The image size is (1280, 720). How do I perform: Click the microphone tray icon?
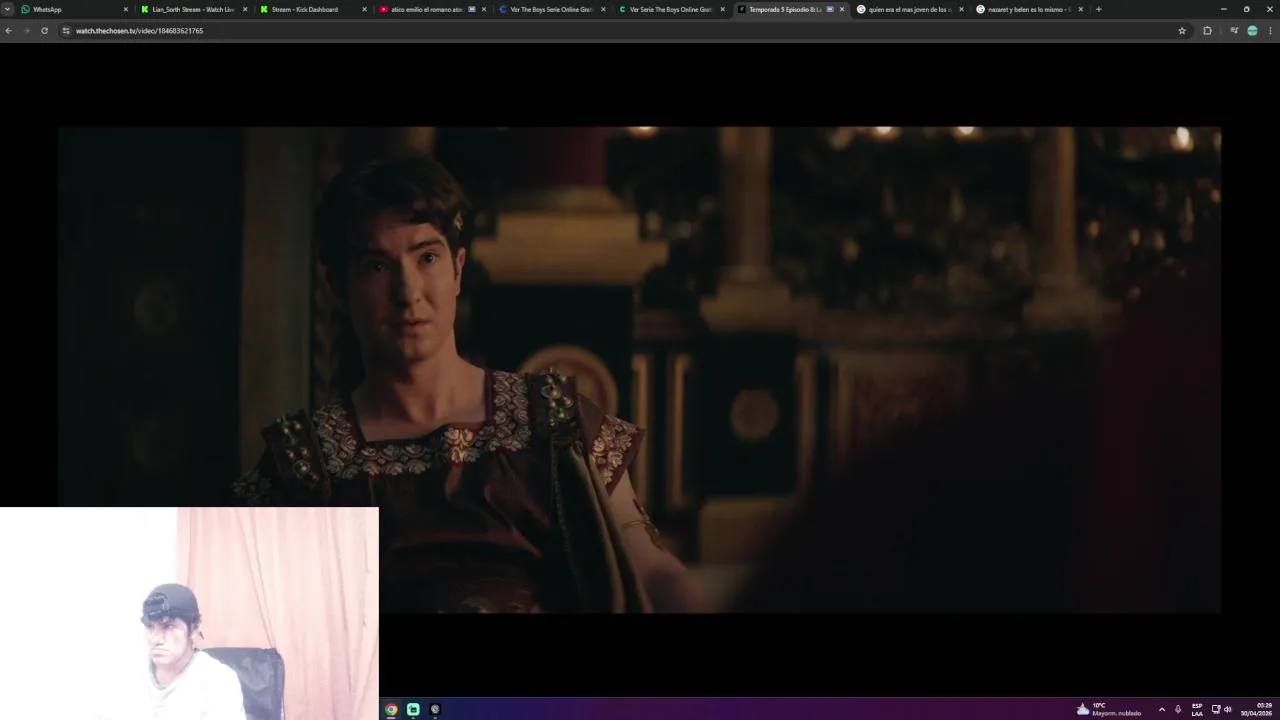point(1178,709)
